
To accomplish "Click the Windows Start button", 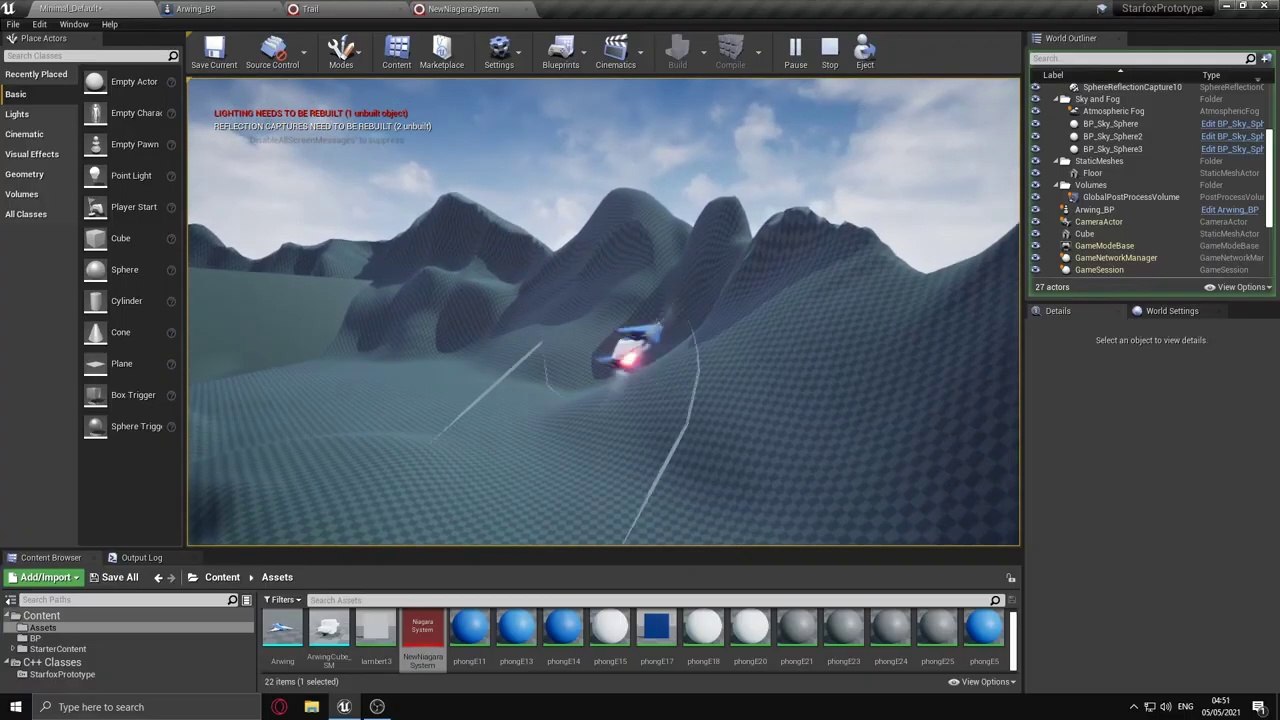I will pyautogui.click(x=15, y=707).
